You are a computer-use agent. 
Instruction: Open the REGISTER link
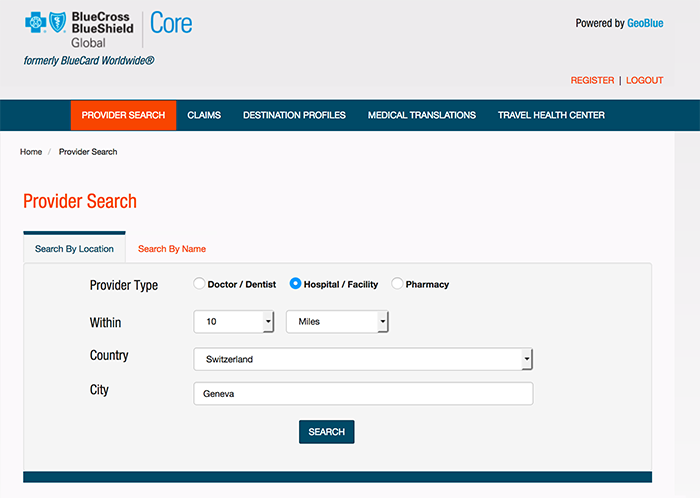[x=592, y=80]
